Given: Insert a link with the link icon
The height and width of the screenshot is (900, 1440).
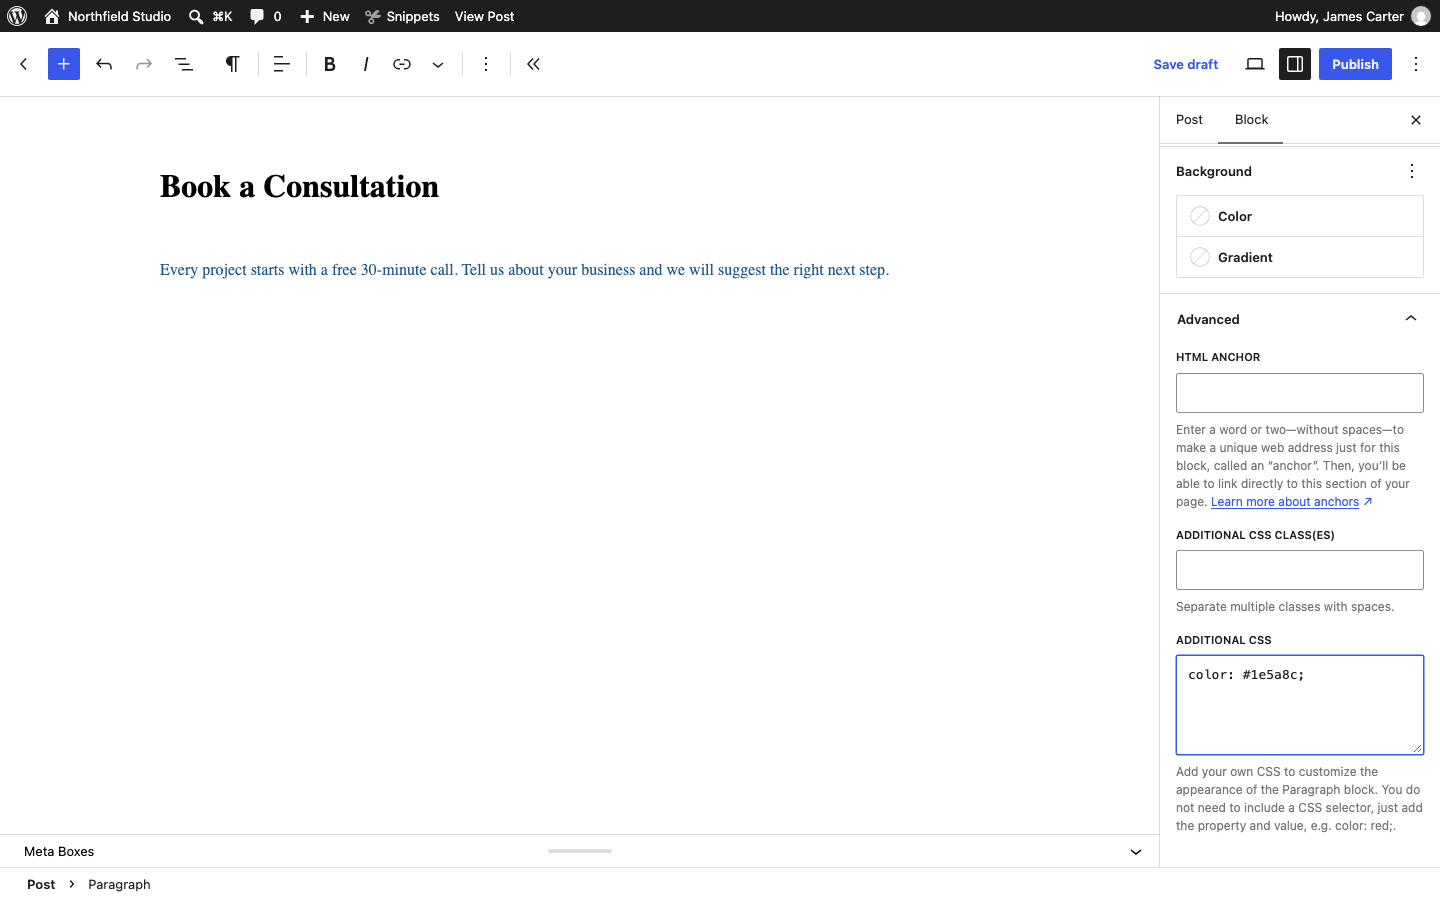Looking at the screenshot, I should coord(402,64).
